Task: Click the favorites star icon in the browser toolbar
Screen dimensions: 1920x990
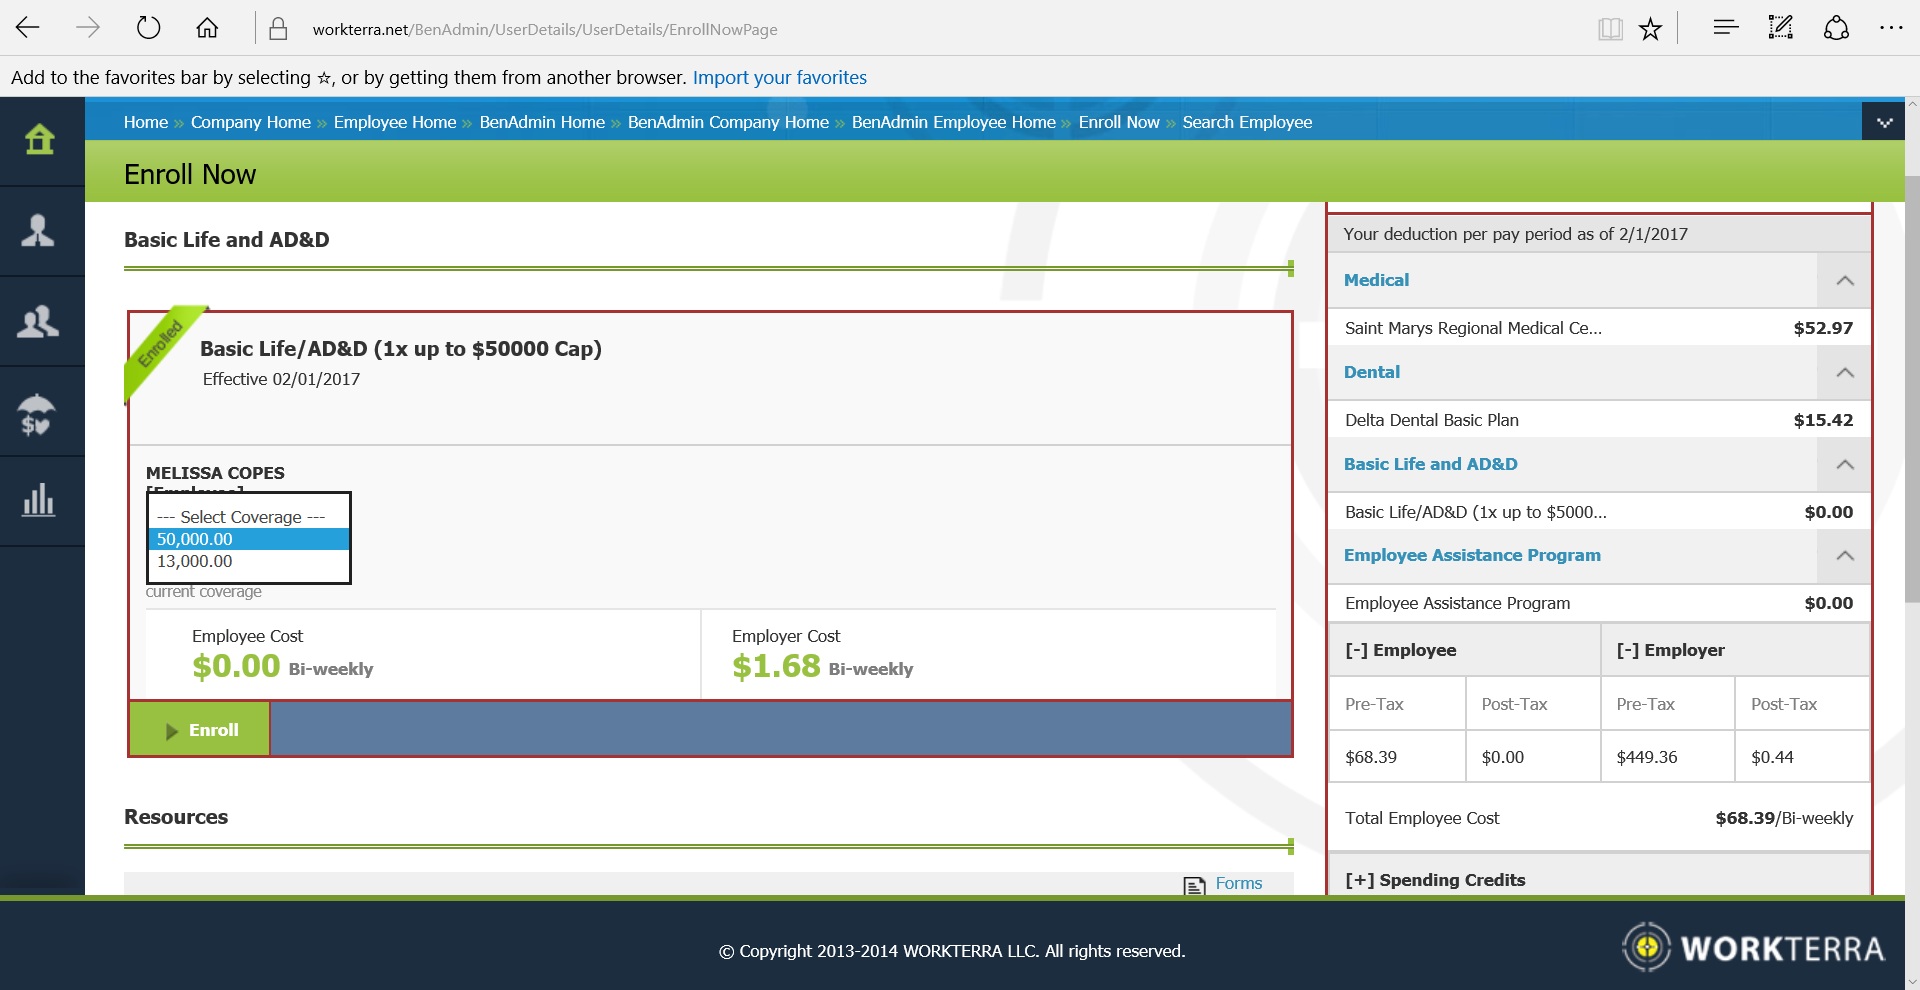Action: pyautogui.click(x=1650, y=29)
